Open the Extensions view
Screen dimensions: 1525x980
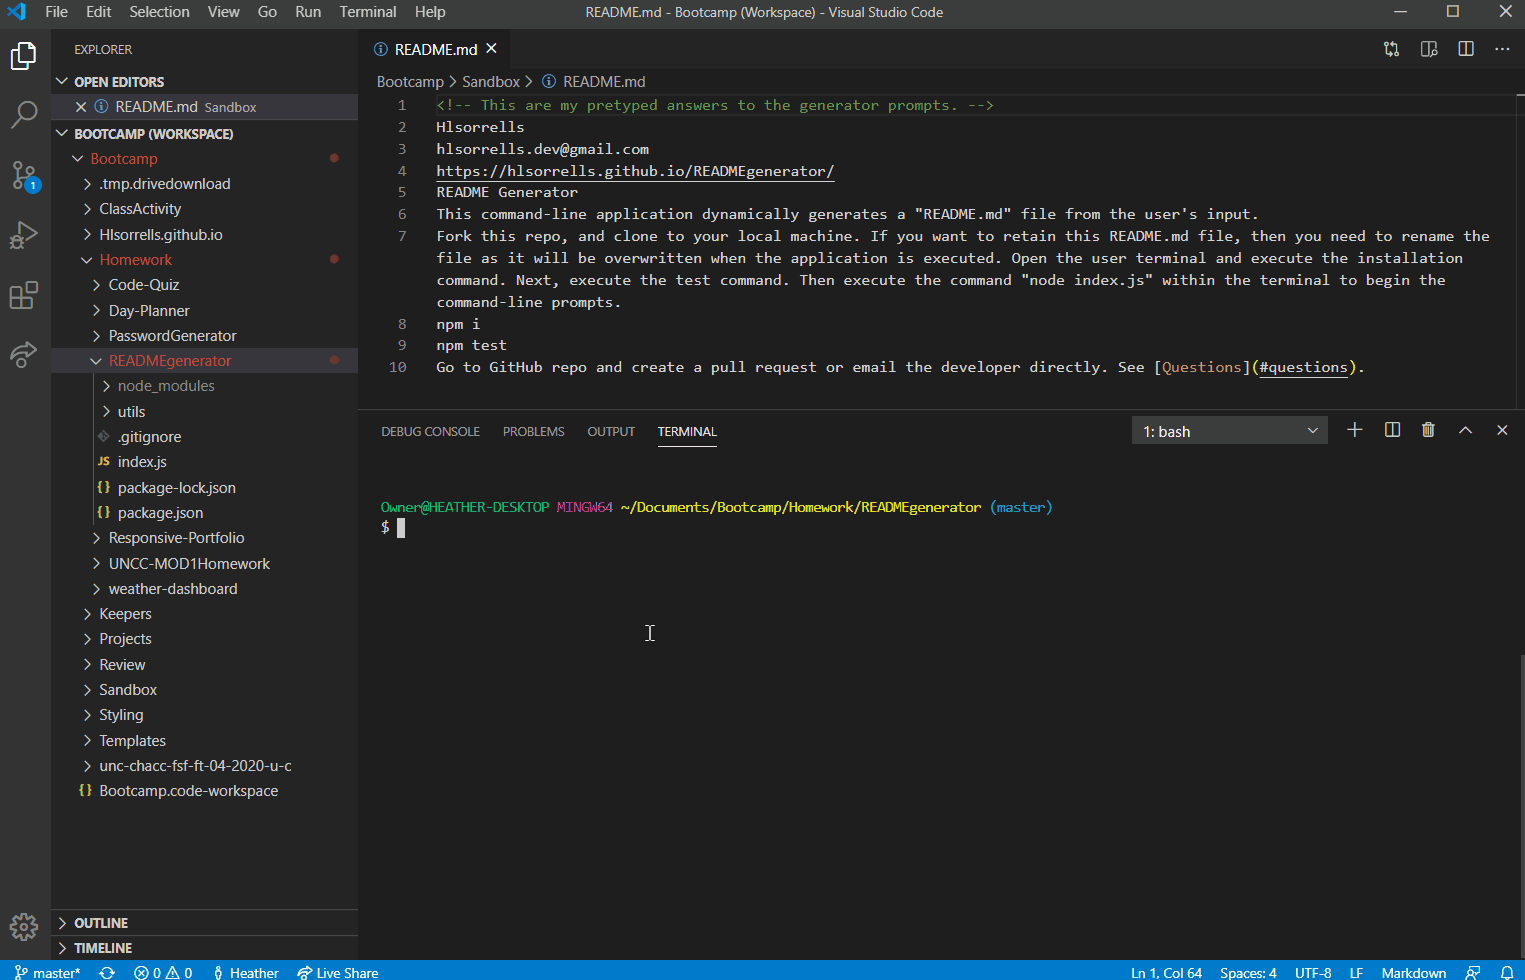(x=24, y=295)
